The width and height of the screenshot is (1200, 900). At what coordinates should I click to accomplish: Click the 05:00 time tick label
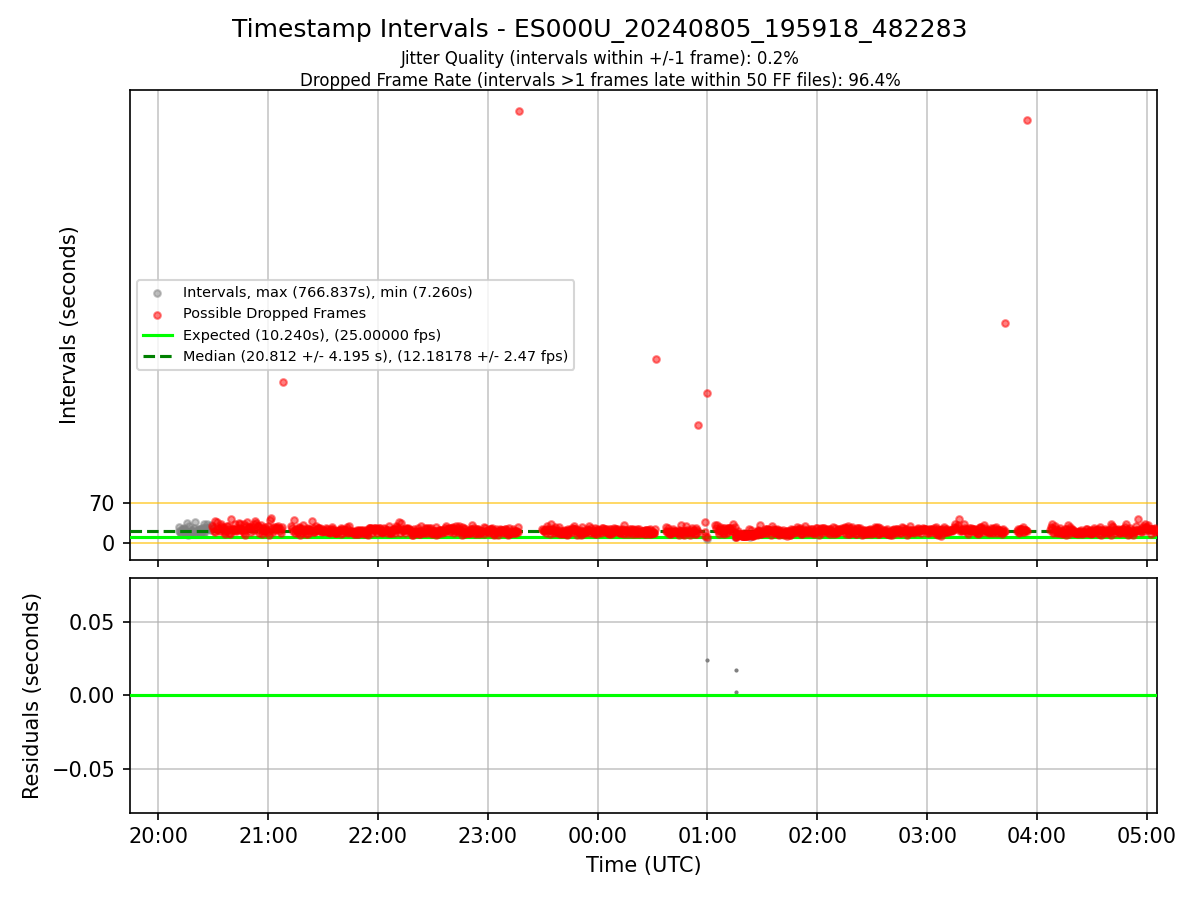click(x=1147, y=835)
